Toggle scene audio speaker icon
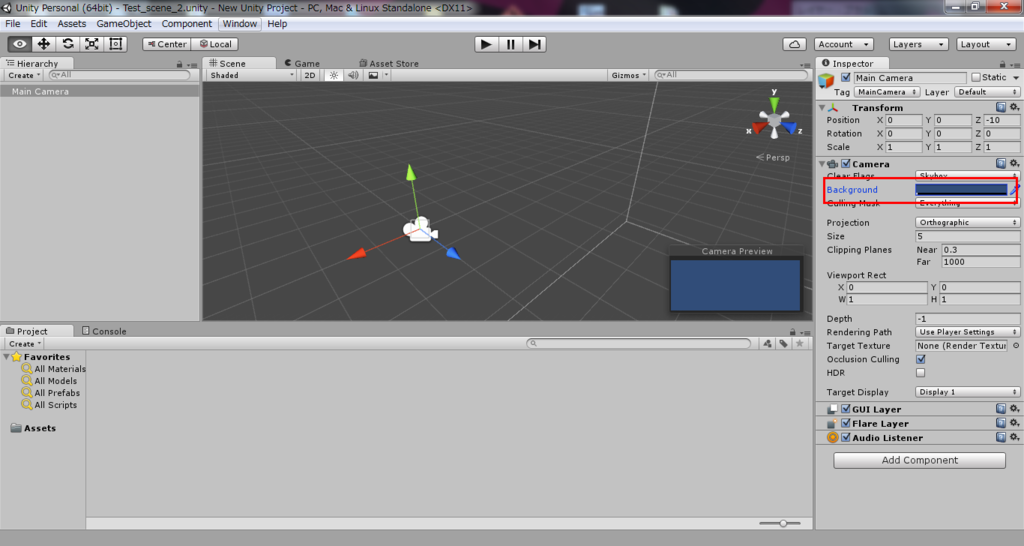 click(x=353, y=75)
